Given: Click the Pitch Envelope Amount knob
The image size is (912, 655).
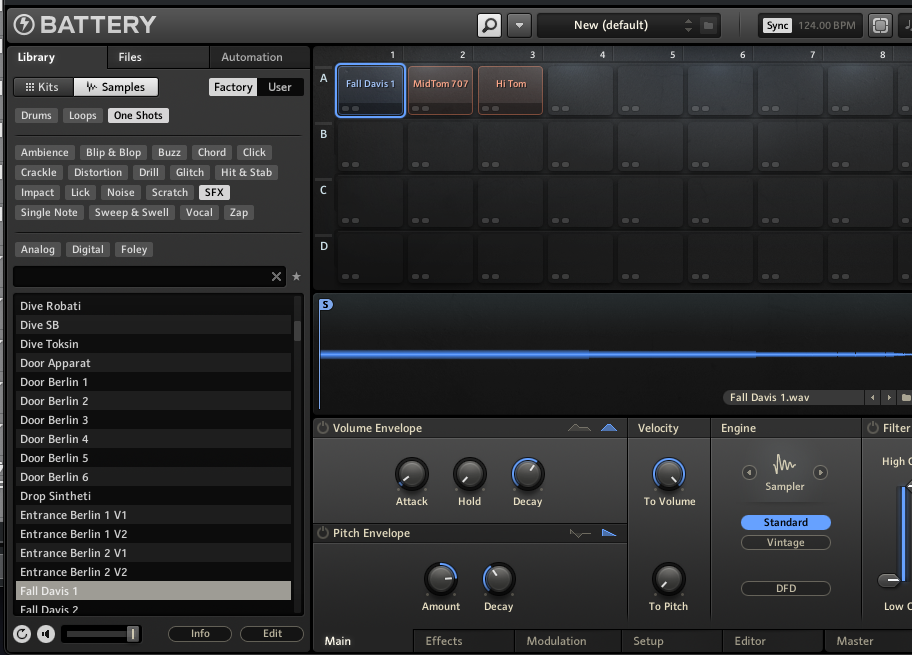Looking at the screenshot, I should pos(441,579).
